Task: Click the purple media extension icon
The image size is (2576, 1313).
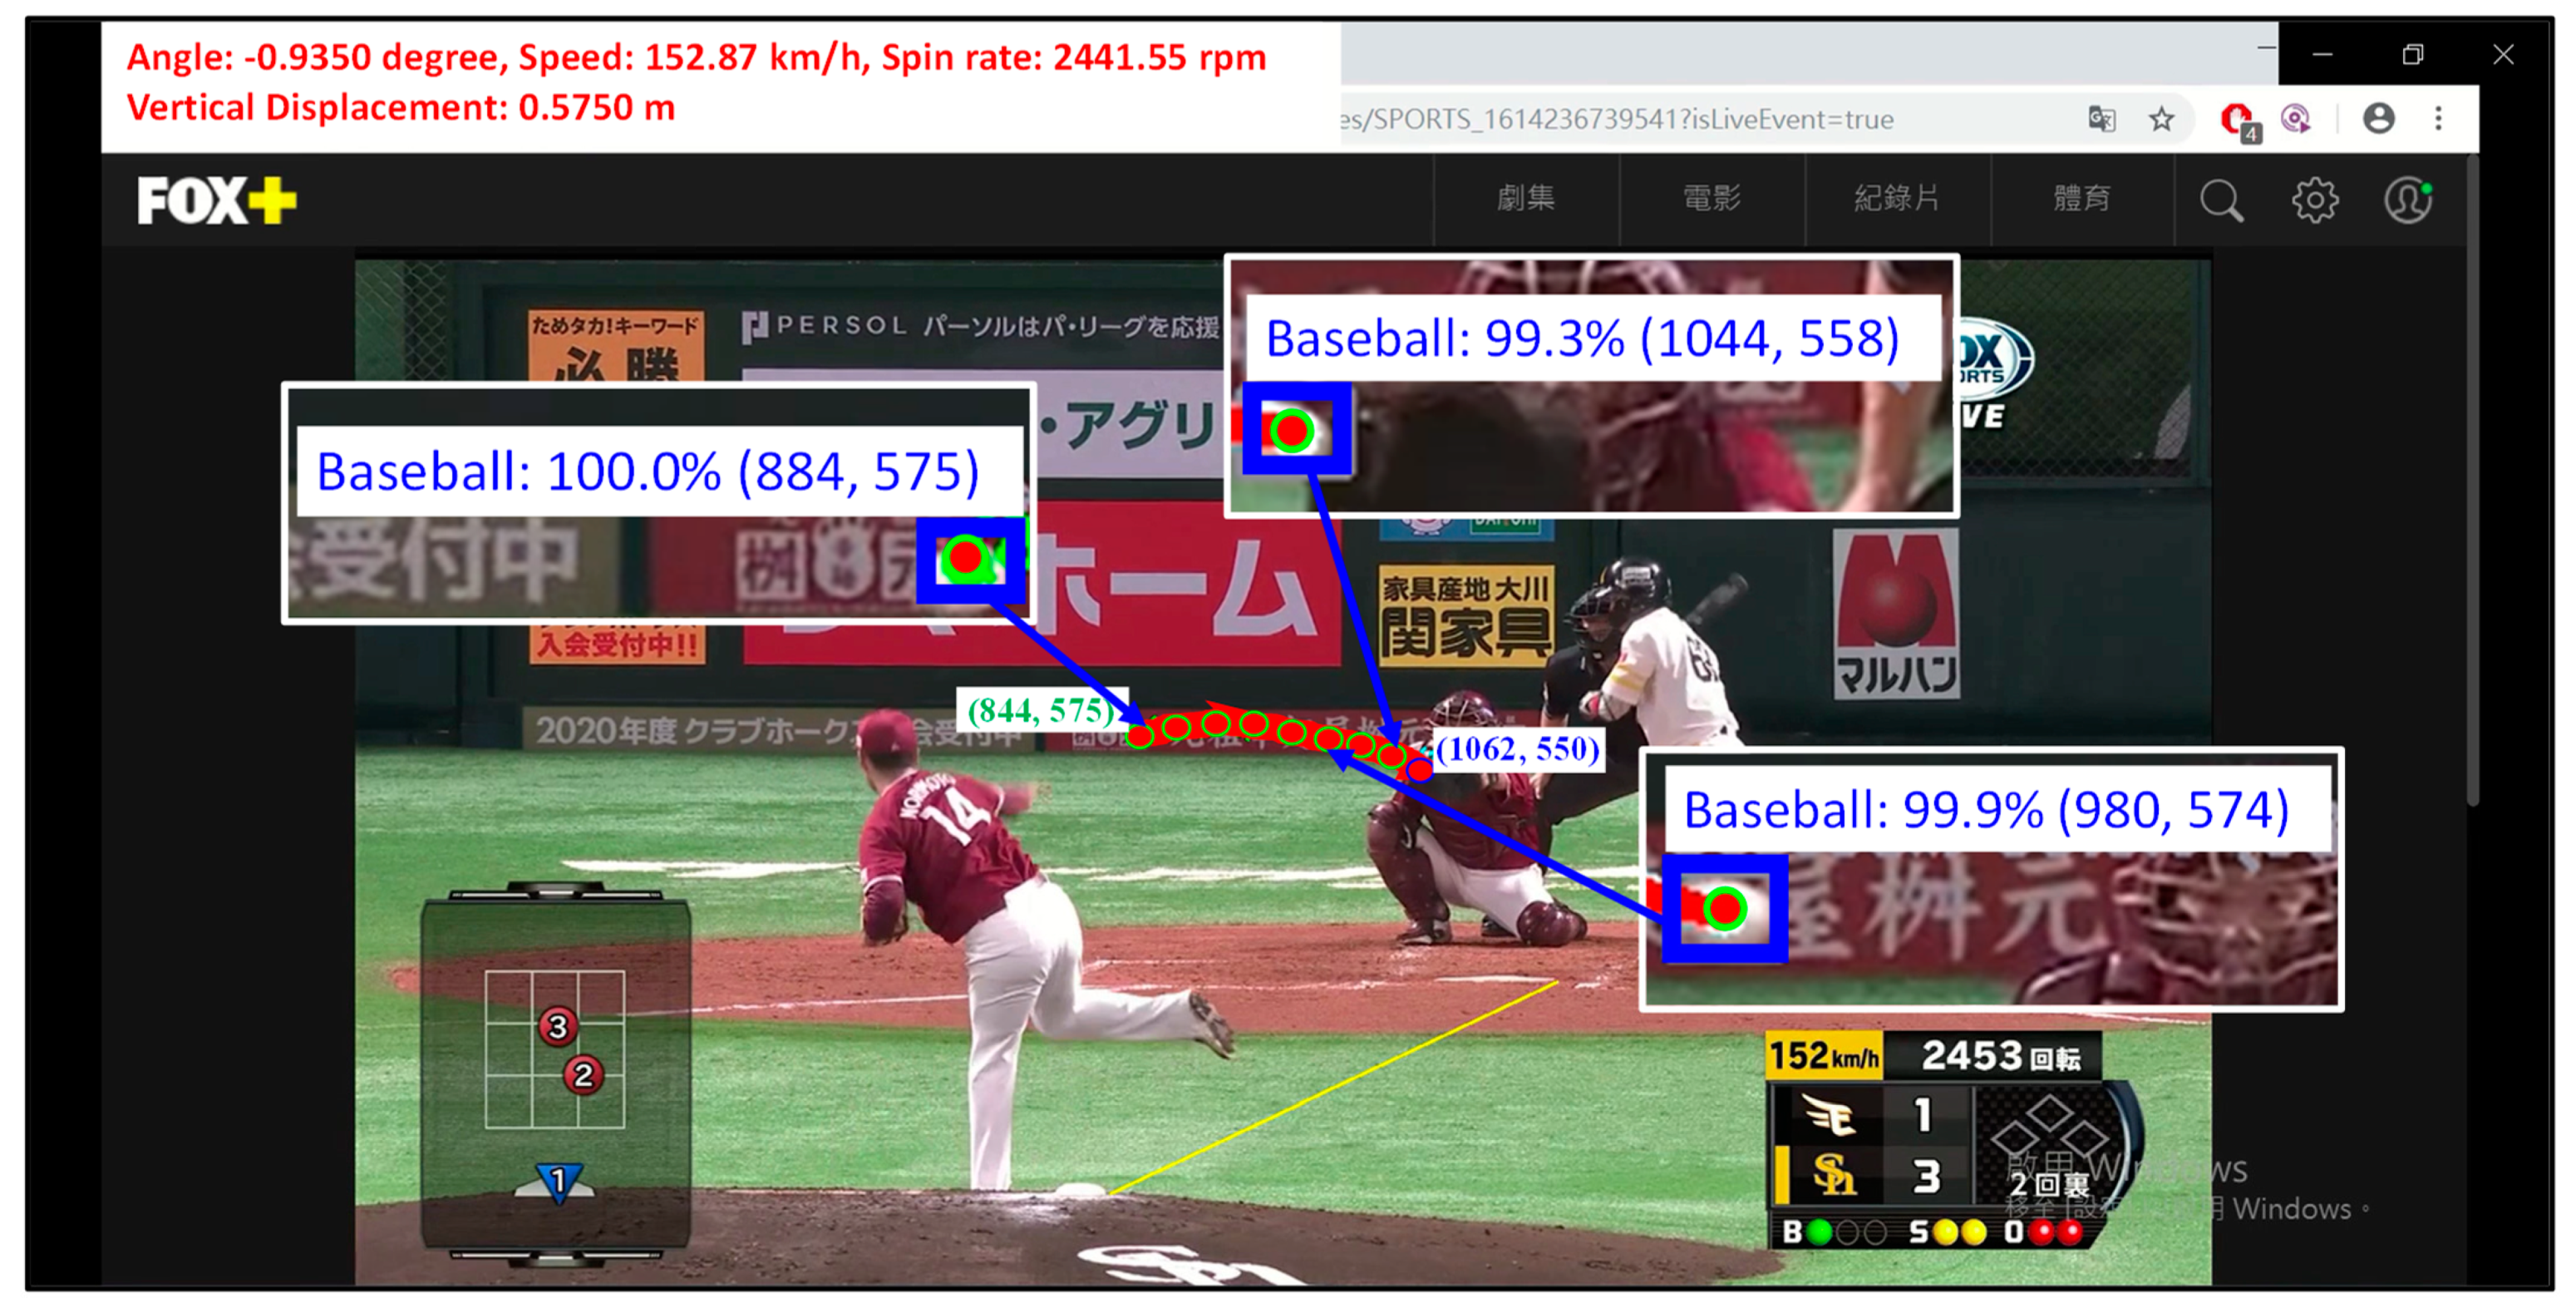Action: coord(2295,119)
